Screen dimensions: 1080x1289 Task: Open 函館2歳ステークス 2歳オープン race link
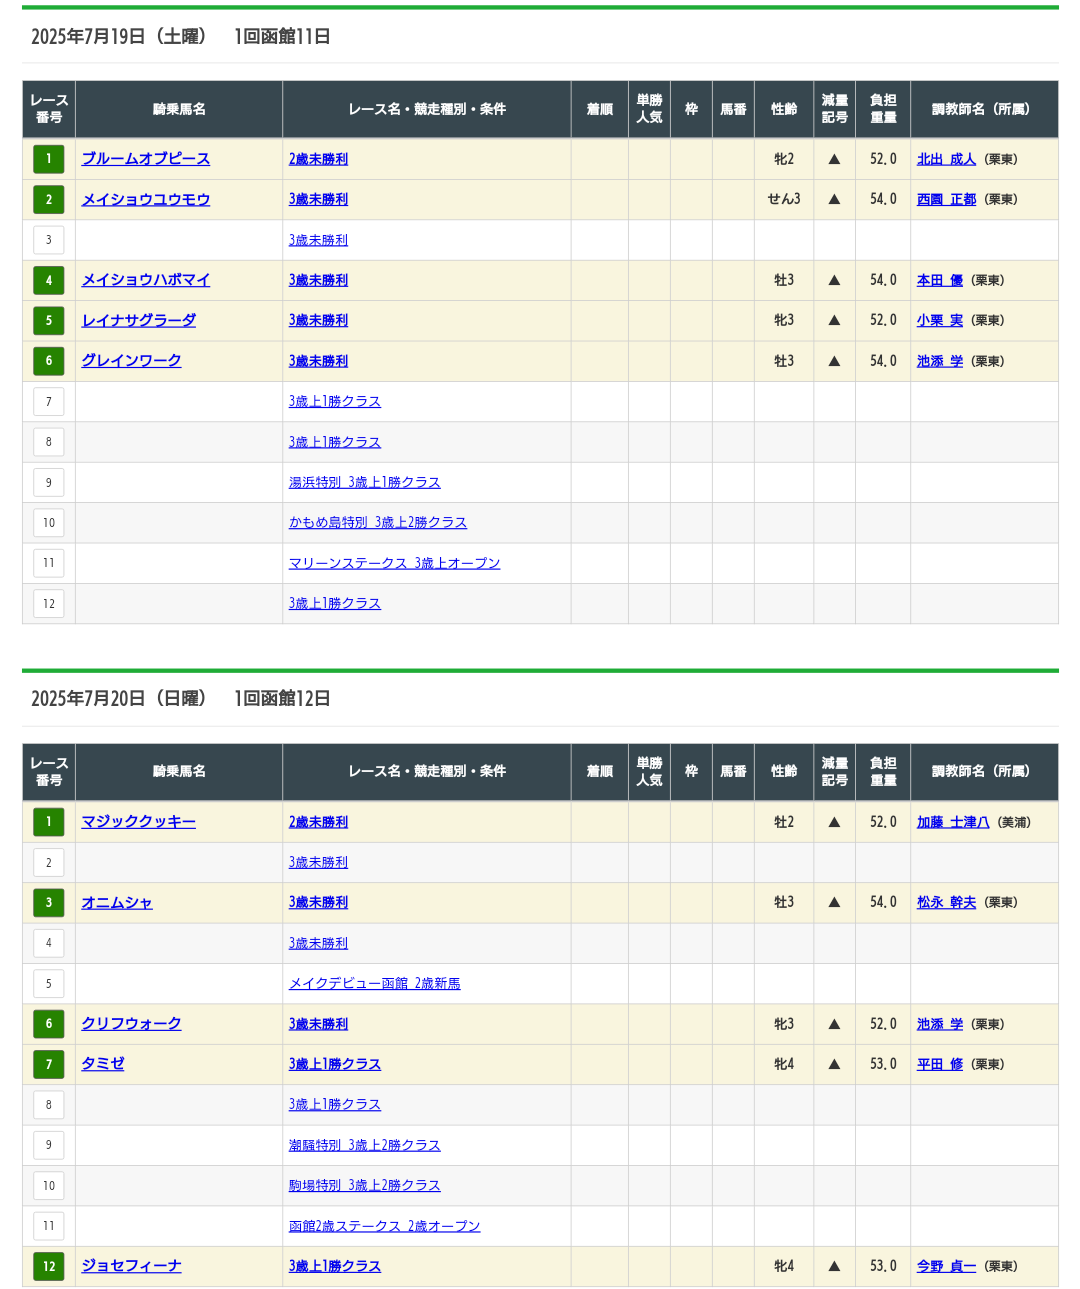click(x=385, y=1226)
